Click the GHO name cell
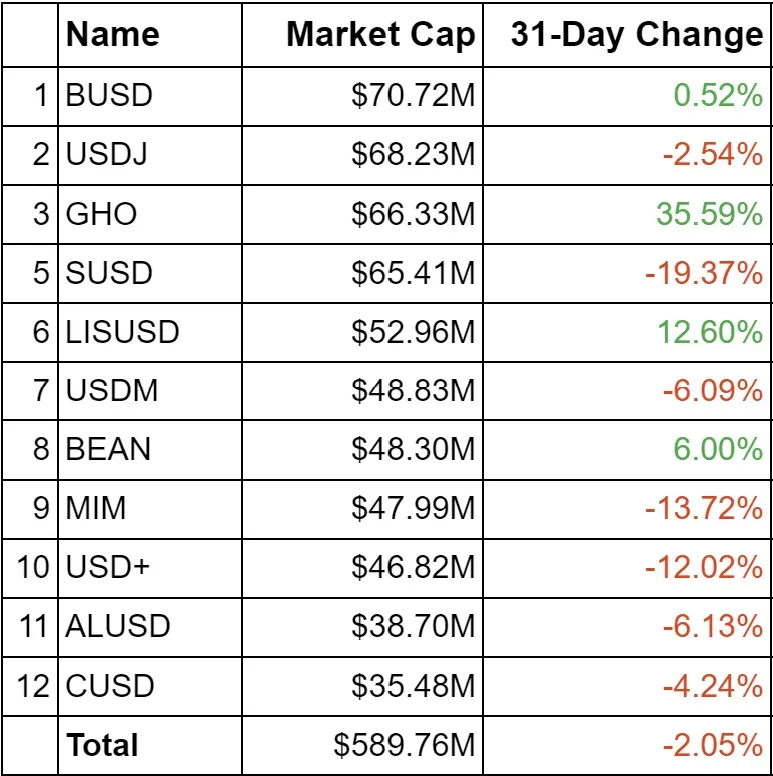 101,214
